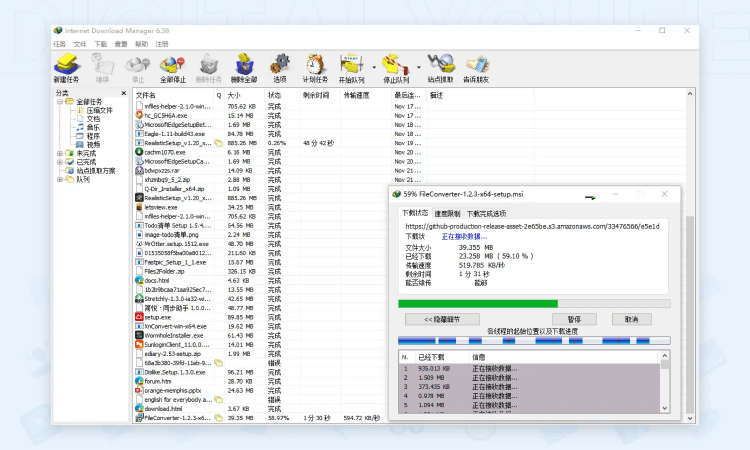Open the 文件 menu
This screenshot has height=450, width=750.
[80, 44]
